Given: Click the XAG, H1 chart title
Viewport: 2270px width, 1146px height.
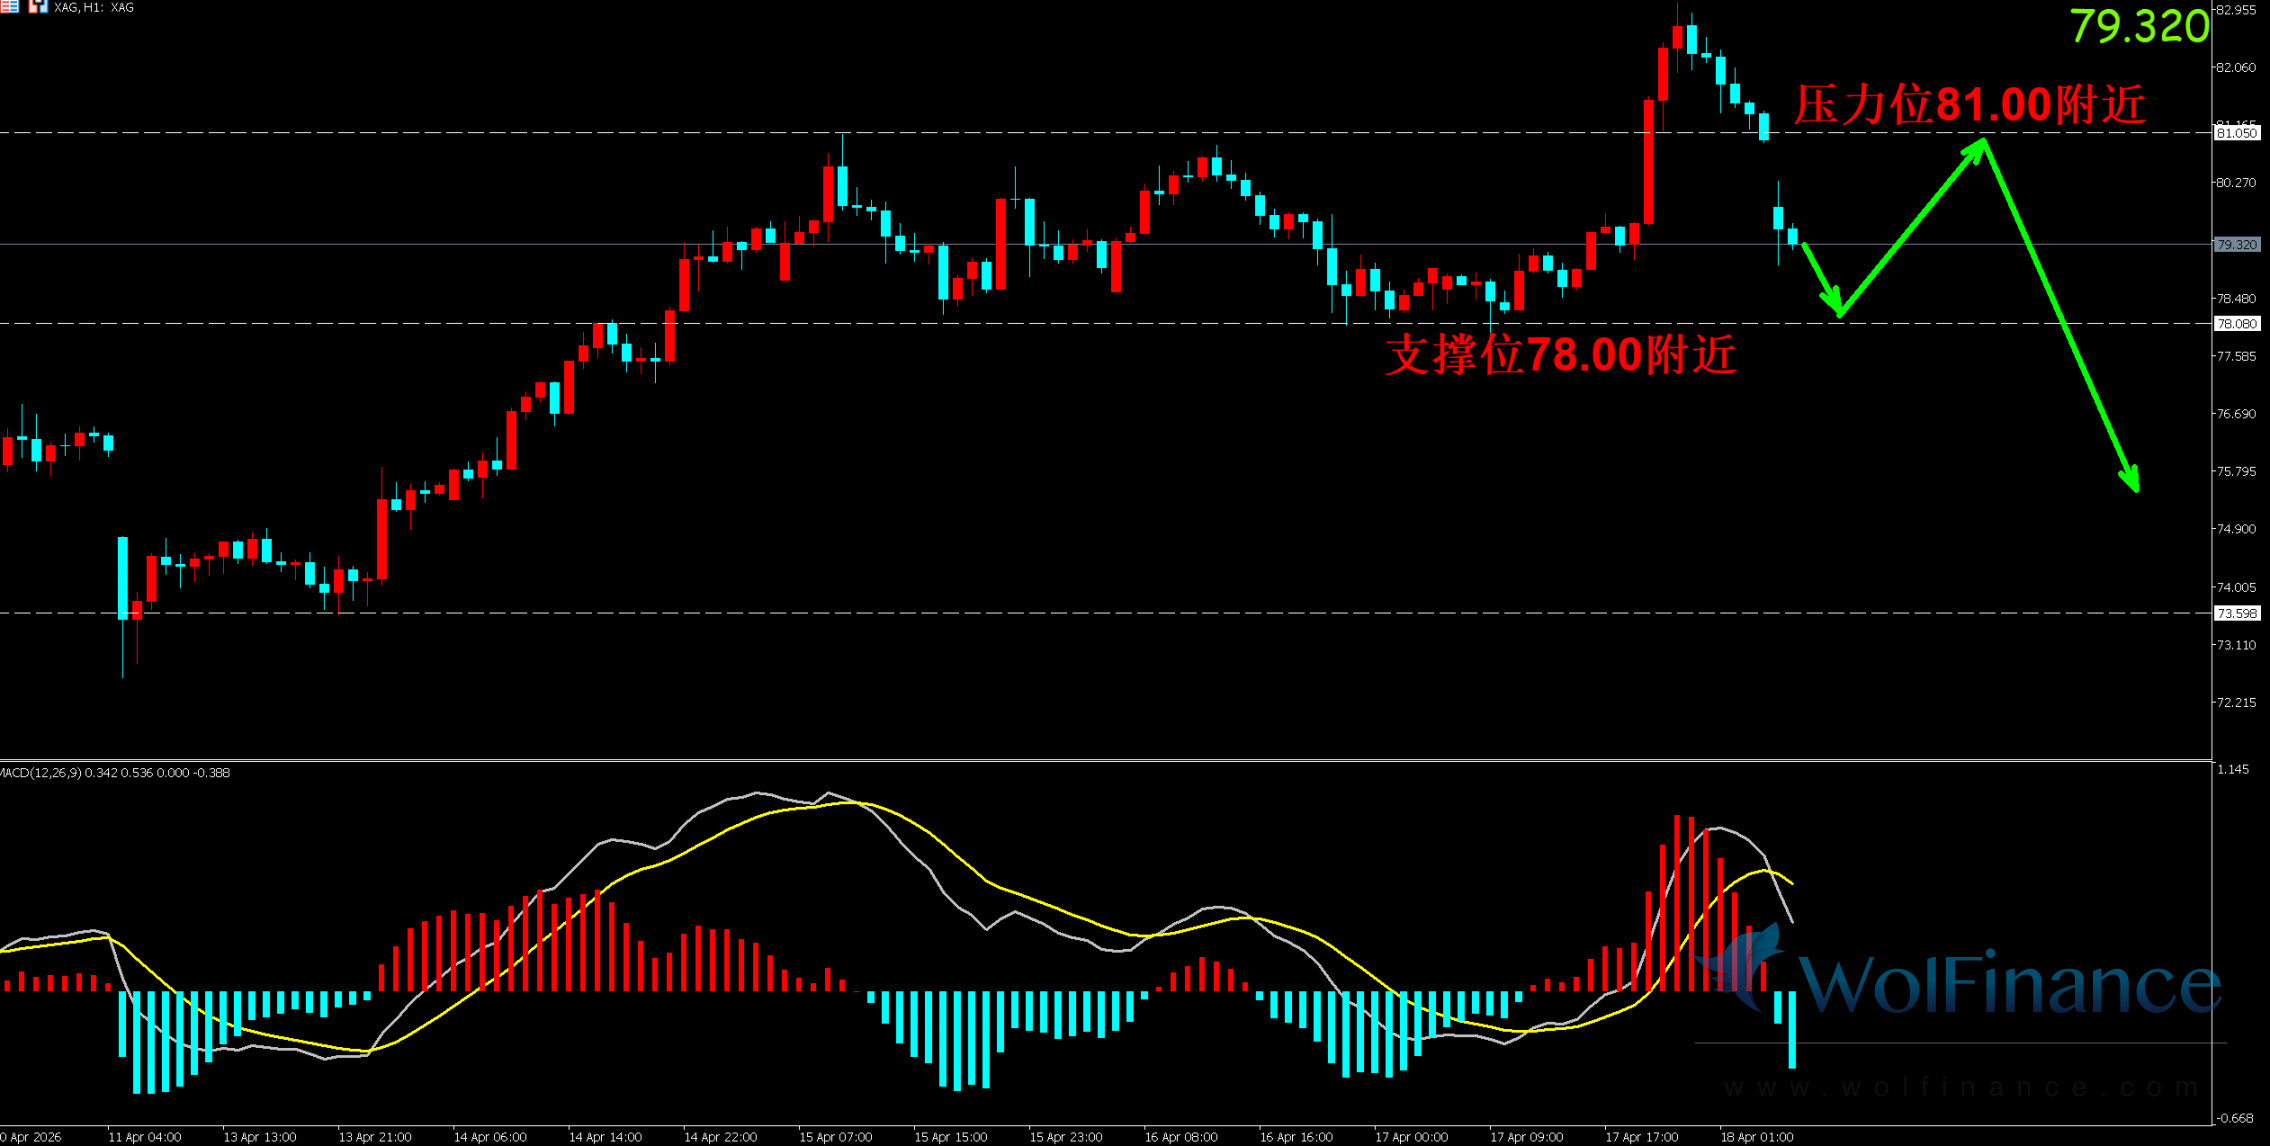Looking at the screenshot, I should [x=95, y=7].
